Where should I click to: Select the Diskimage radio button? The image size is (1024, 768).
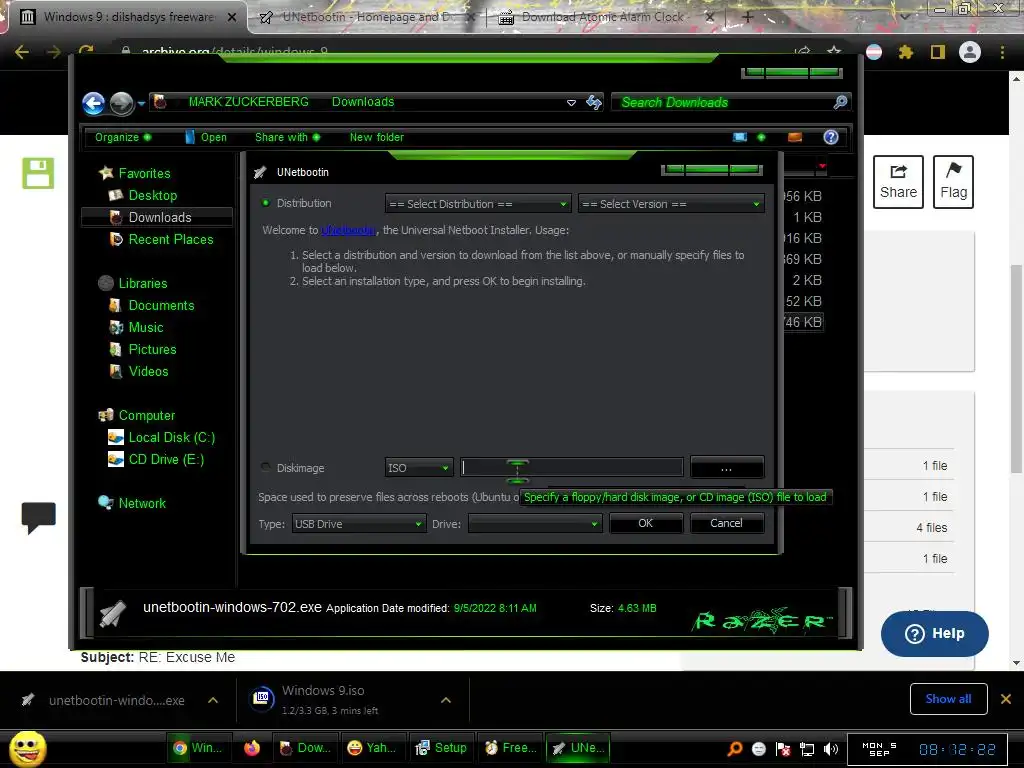(266, 467)
